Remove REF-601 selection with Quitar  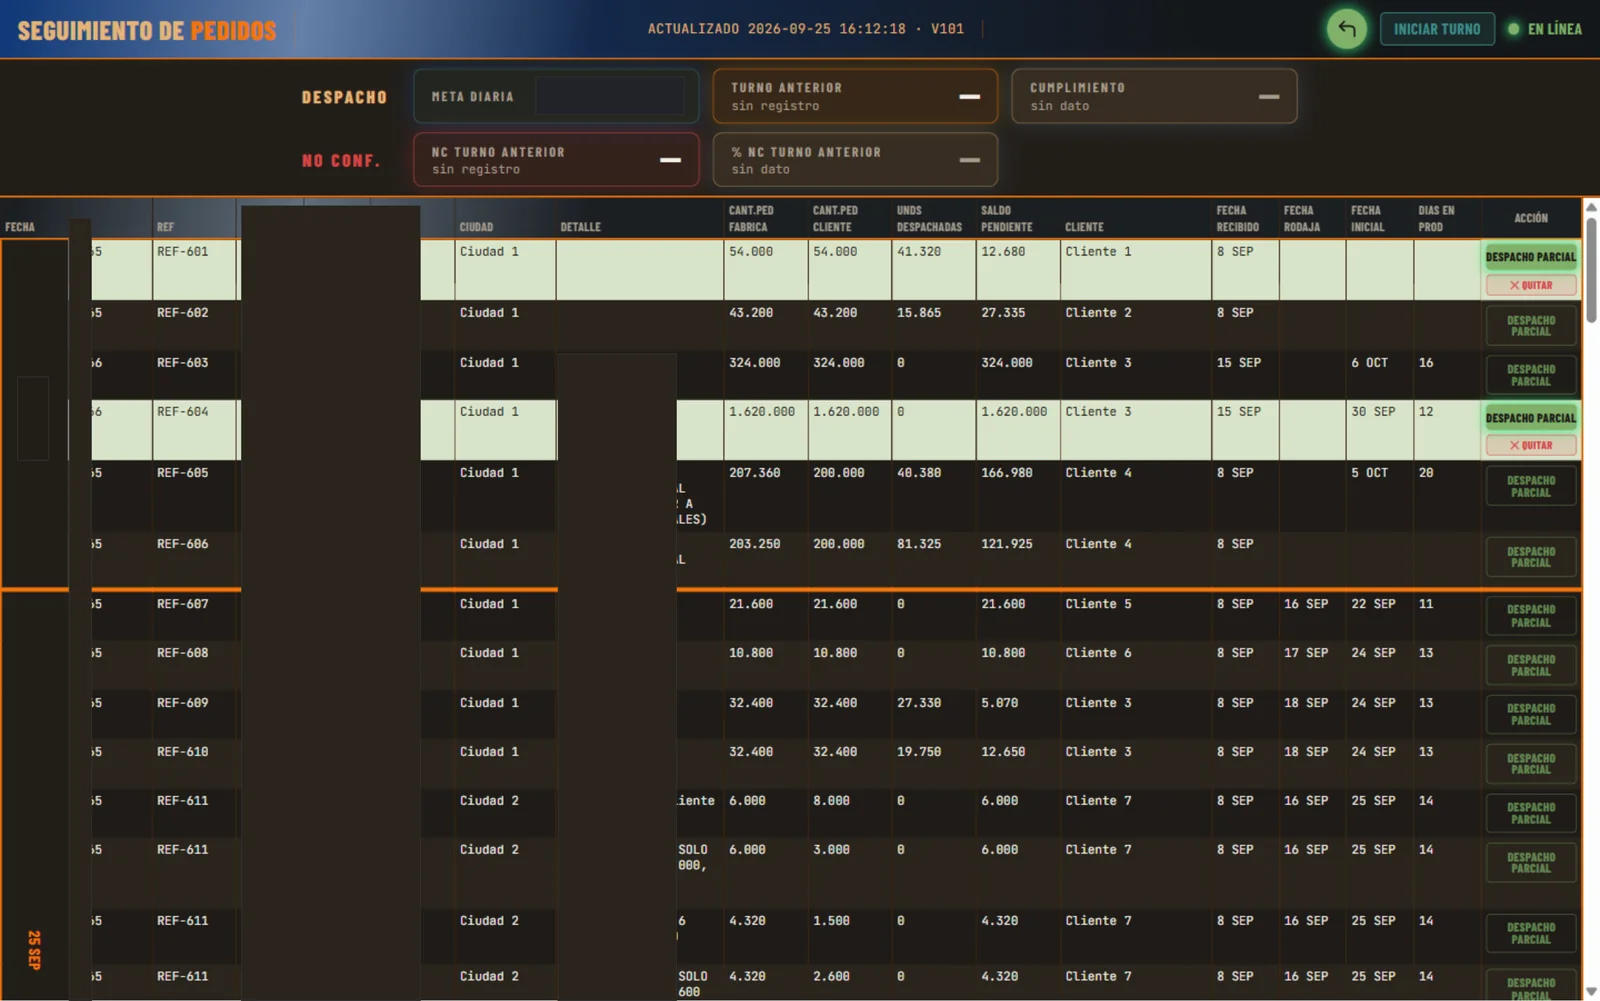(1530, 285)
